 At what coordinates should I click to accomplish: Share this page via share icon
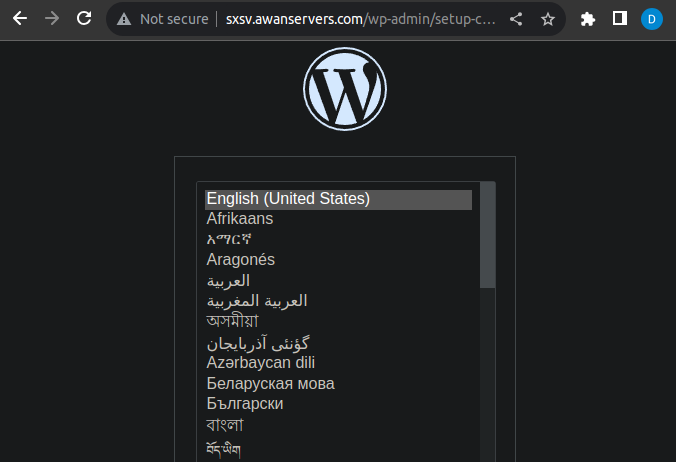[516, 19]
